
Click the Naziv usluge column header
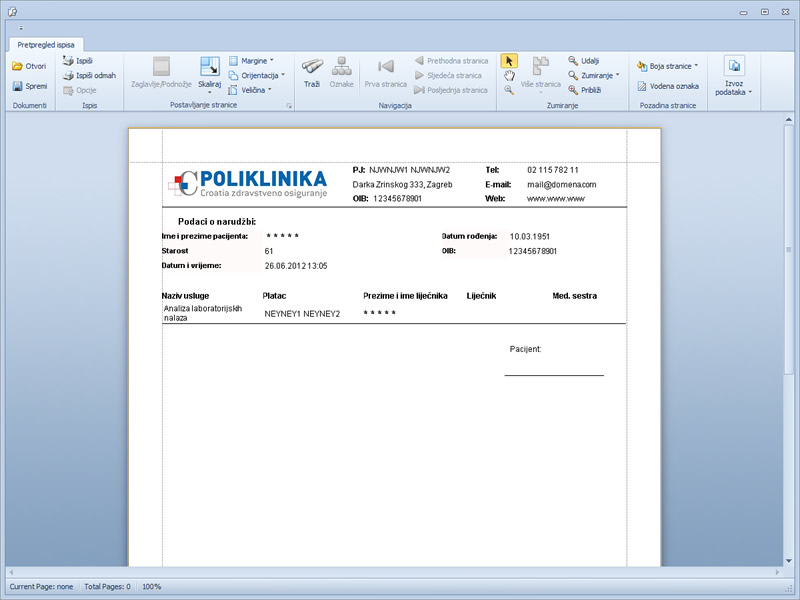(x=185, y=296)
